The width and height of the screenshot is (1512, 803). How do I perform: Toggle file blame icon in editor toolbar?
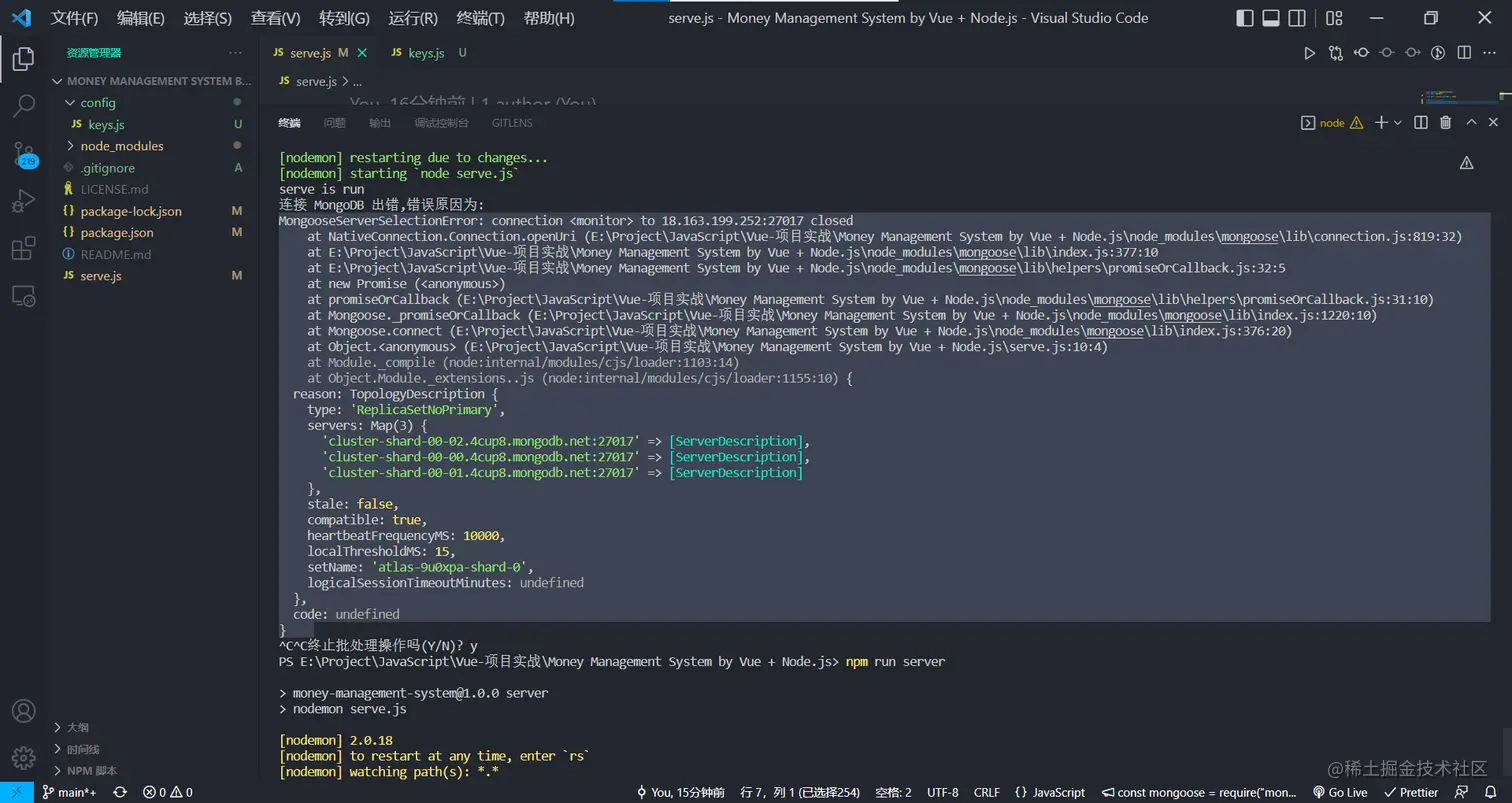(1439, 53)
